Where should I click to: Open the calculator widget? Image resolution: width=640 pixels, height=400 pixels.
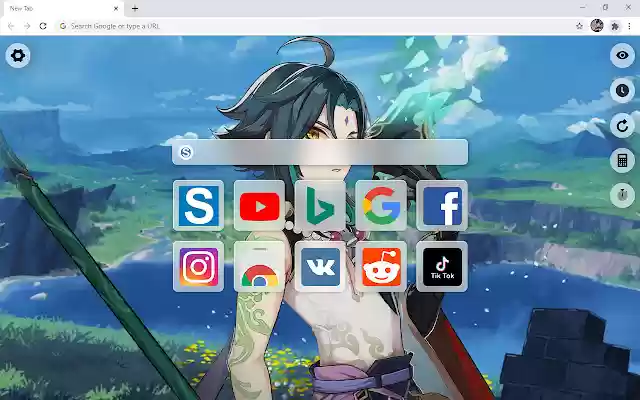coord(622,160)
